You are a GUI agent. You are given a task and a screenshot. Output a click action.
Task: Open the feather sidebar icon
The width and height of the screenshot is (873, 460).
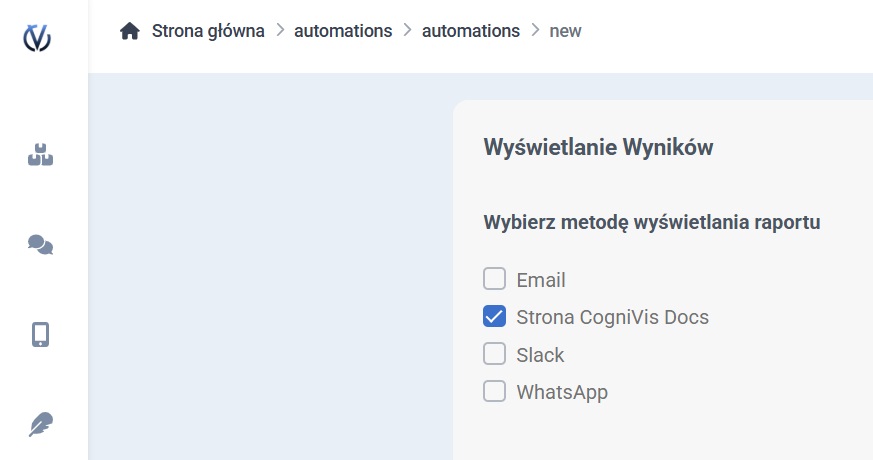[40, 425]
